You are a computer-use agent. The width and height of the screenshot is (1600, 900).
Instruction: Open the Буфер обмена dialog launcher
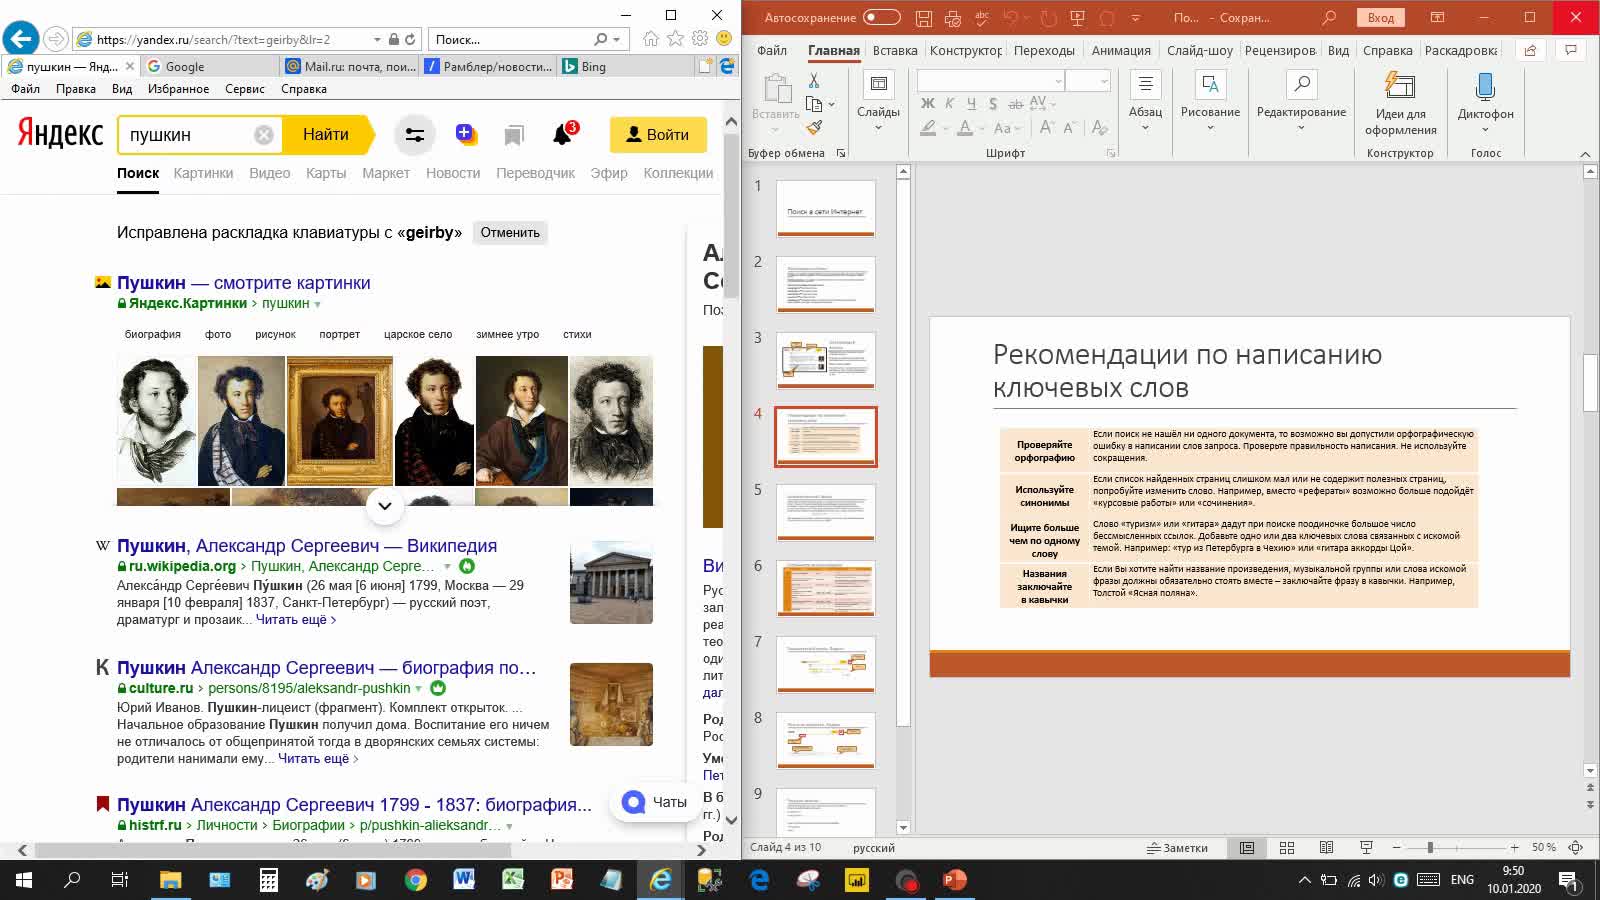(x=841, y=153)
